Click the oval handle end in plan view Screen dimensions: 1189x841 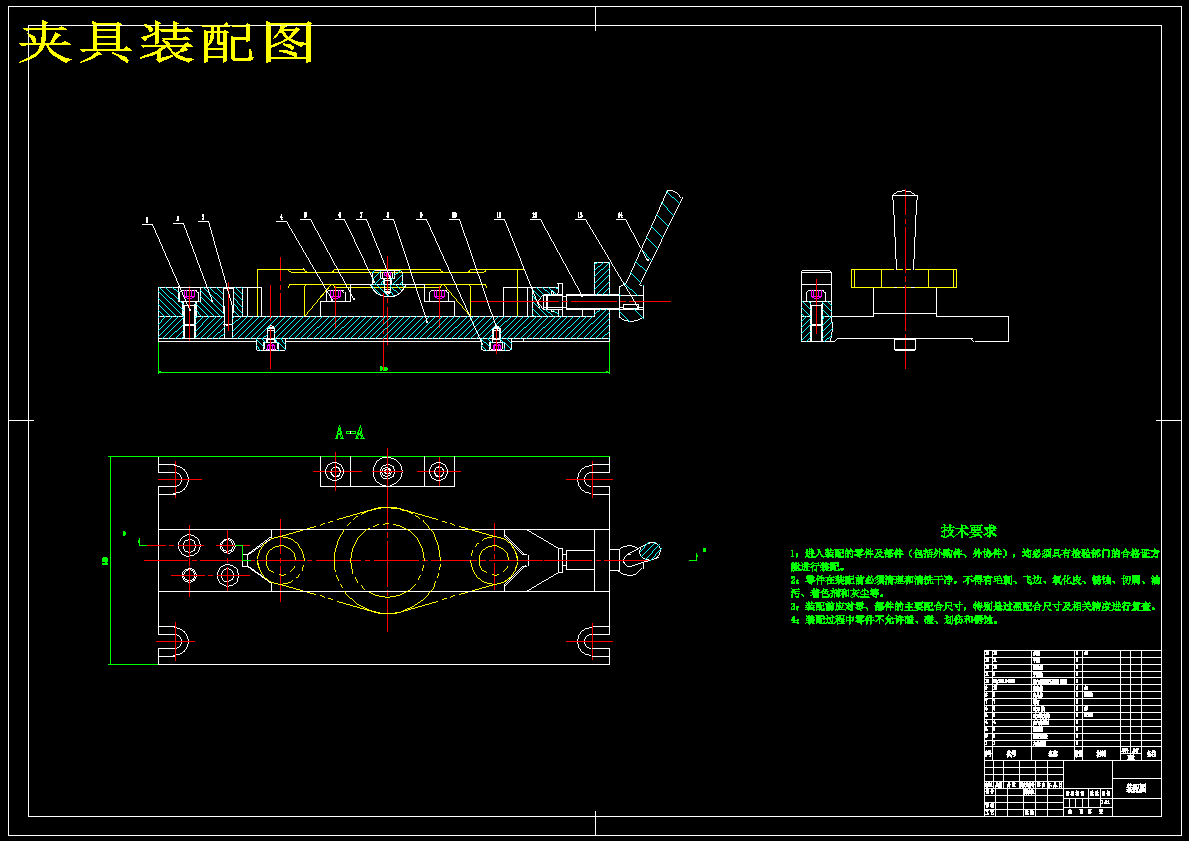(650, 551)
